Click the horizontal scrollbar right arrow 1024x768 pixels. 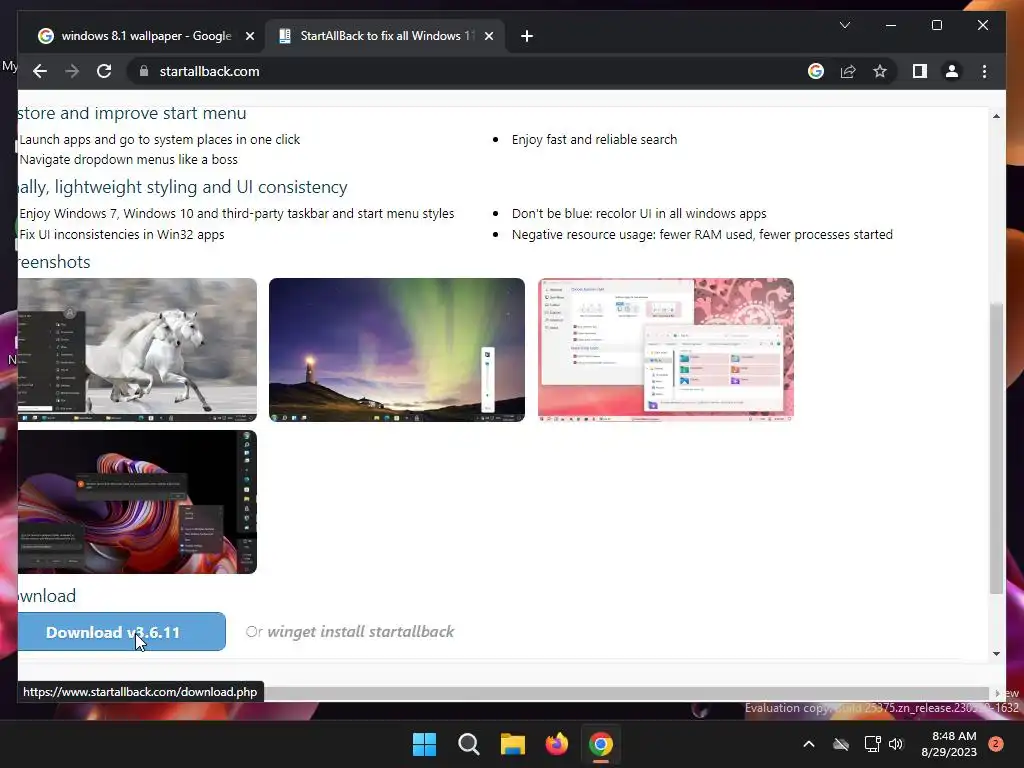tap(997, 693)
